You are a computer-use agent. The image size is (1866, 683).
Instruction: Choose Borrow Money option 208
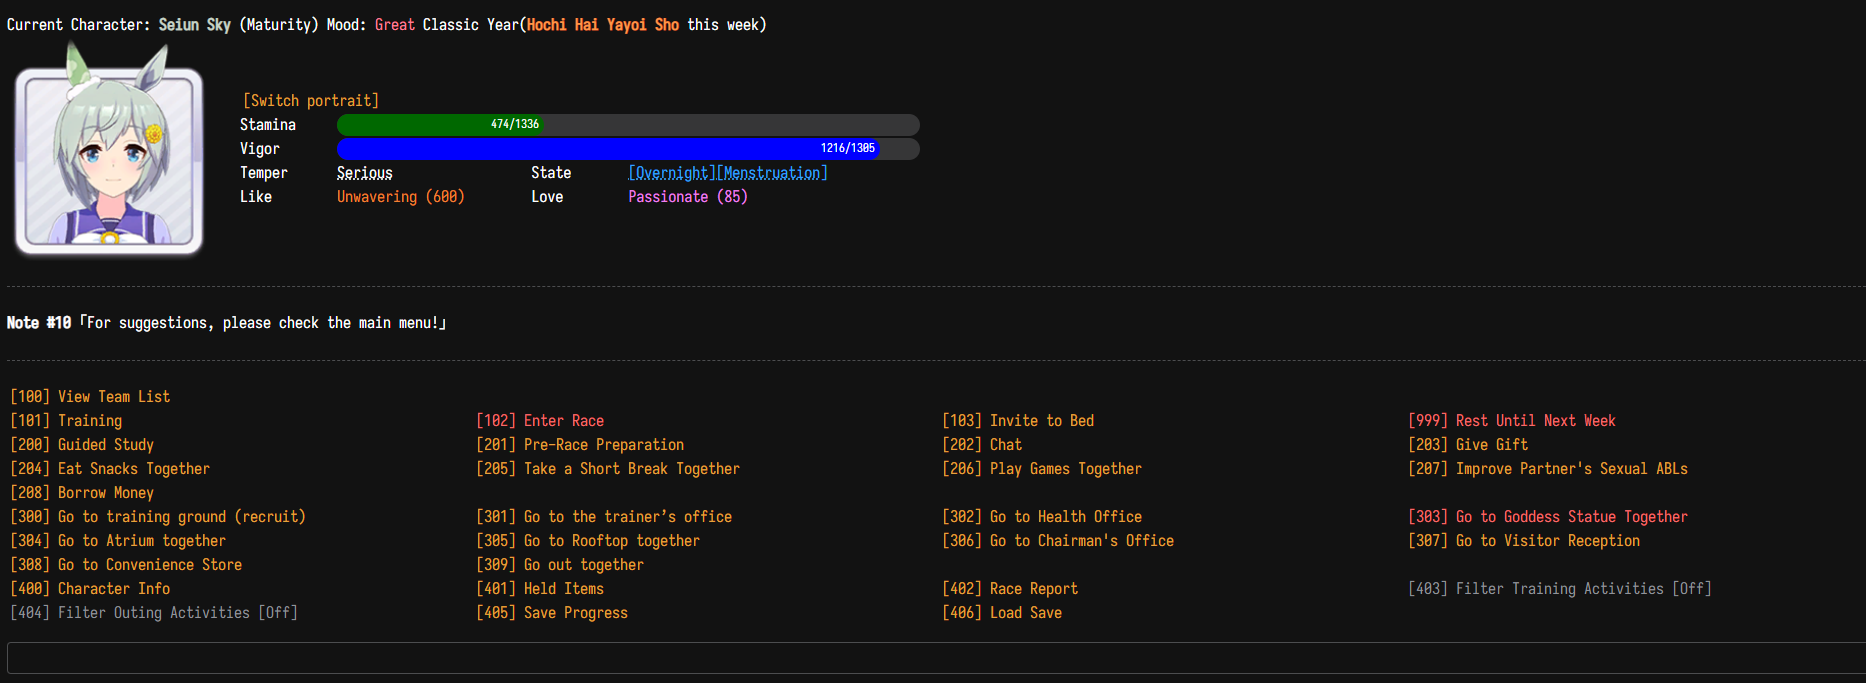[82, 493]
